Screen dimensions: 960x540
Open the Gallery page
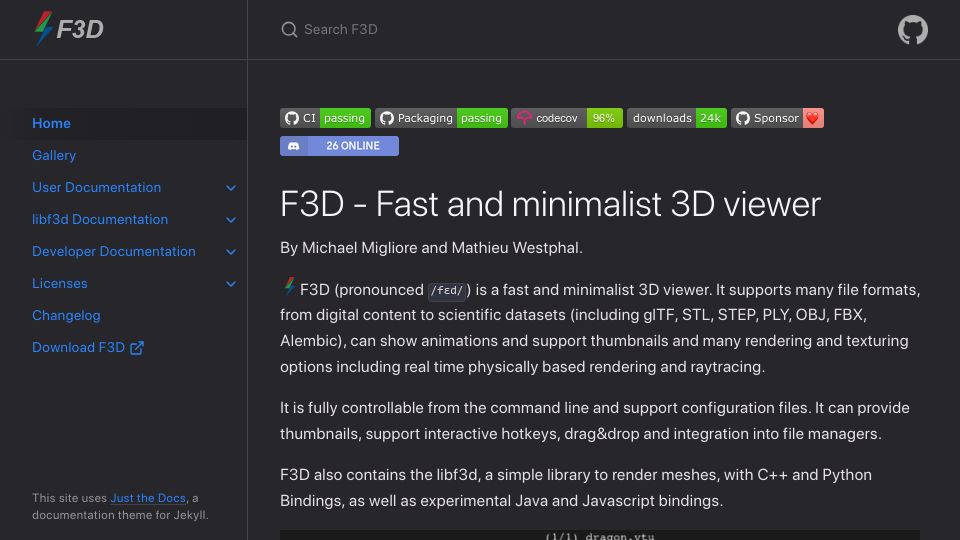point(54,156)
